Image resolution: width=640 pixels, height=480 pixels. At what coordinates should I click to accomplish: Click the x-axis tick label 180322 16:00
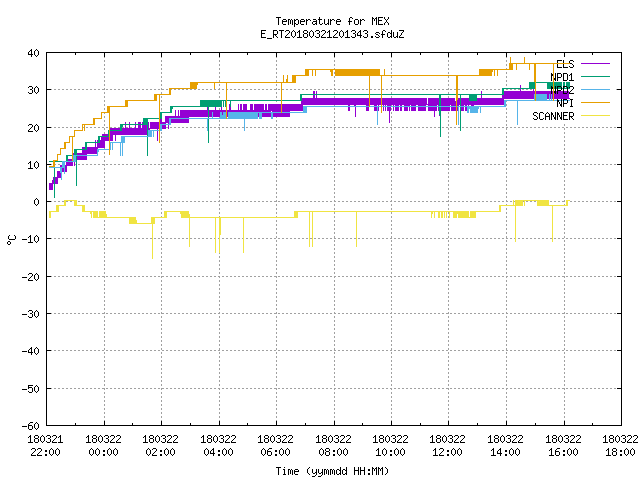(x=564, y=446)
